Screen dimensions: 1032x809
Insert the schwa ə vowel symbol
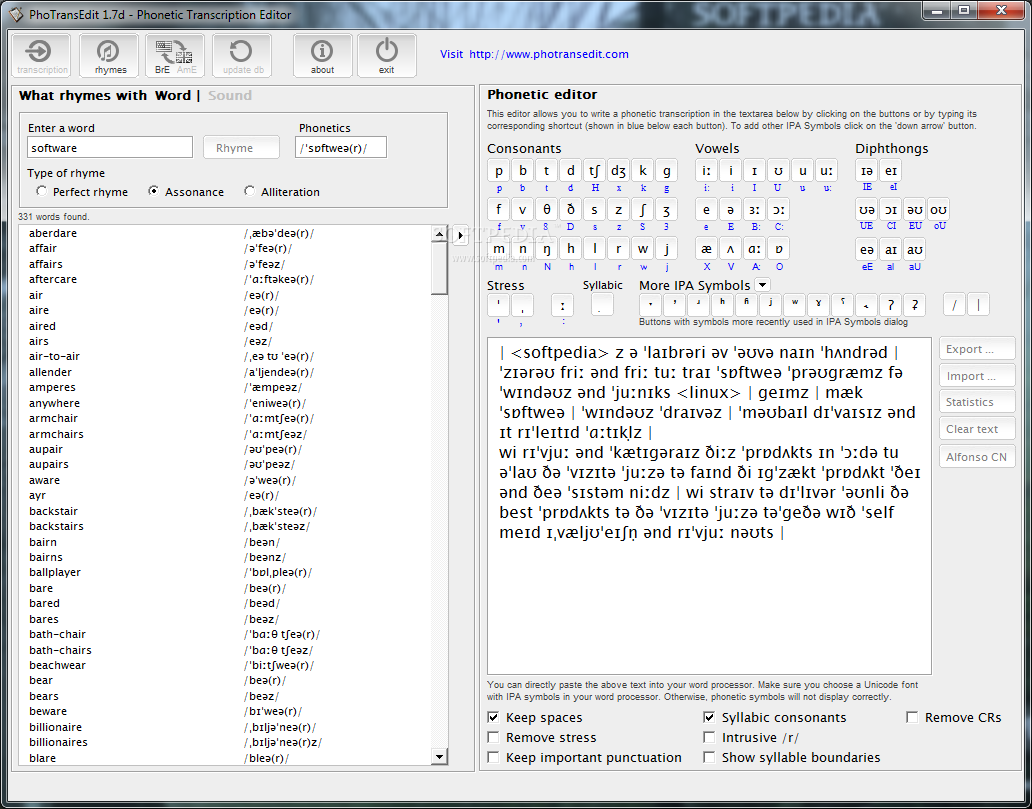point(730,210)
